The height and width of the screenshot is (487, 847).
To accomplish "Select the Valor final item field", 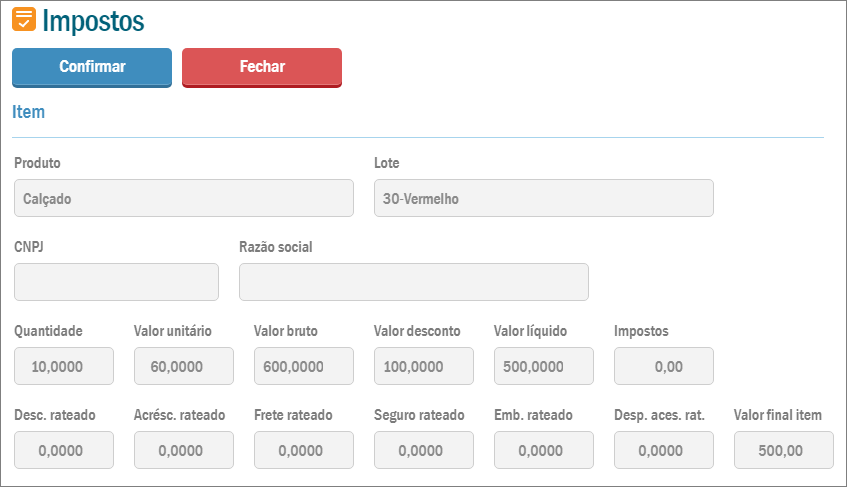I will [x=784, y=450].
